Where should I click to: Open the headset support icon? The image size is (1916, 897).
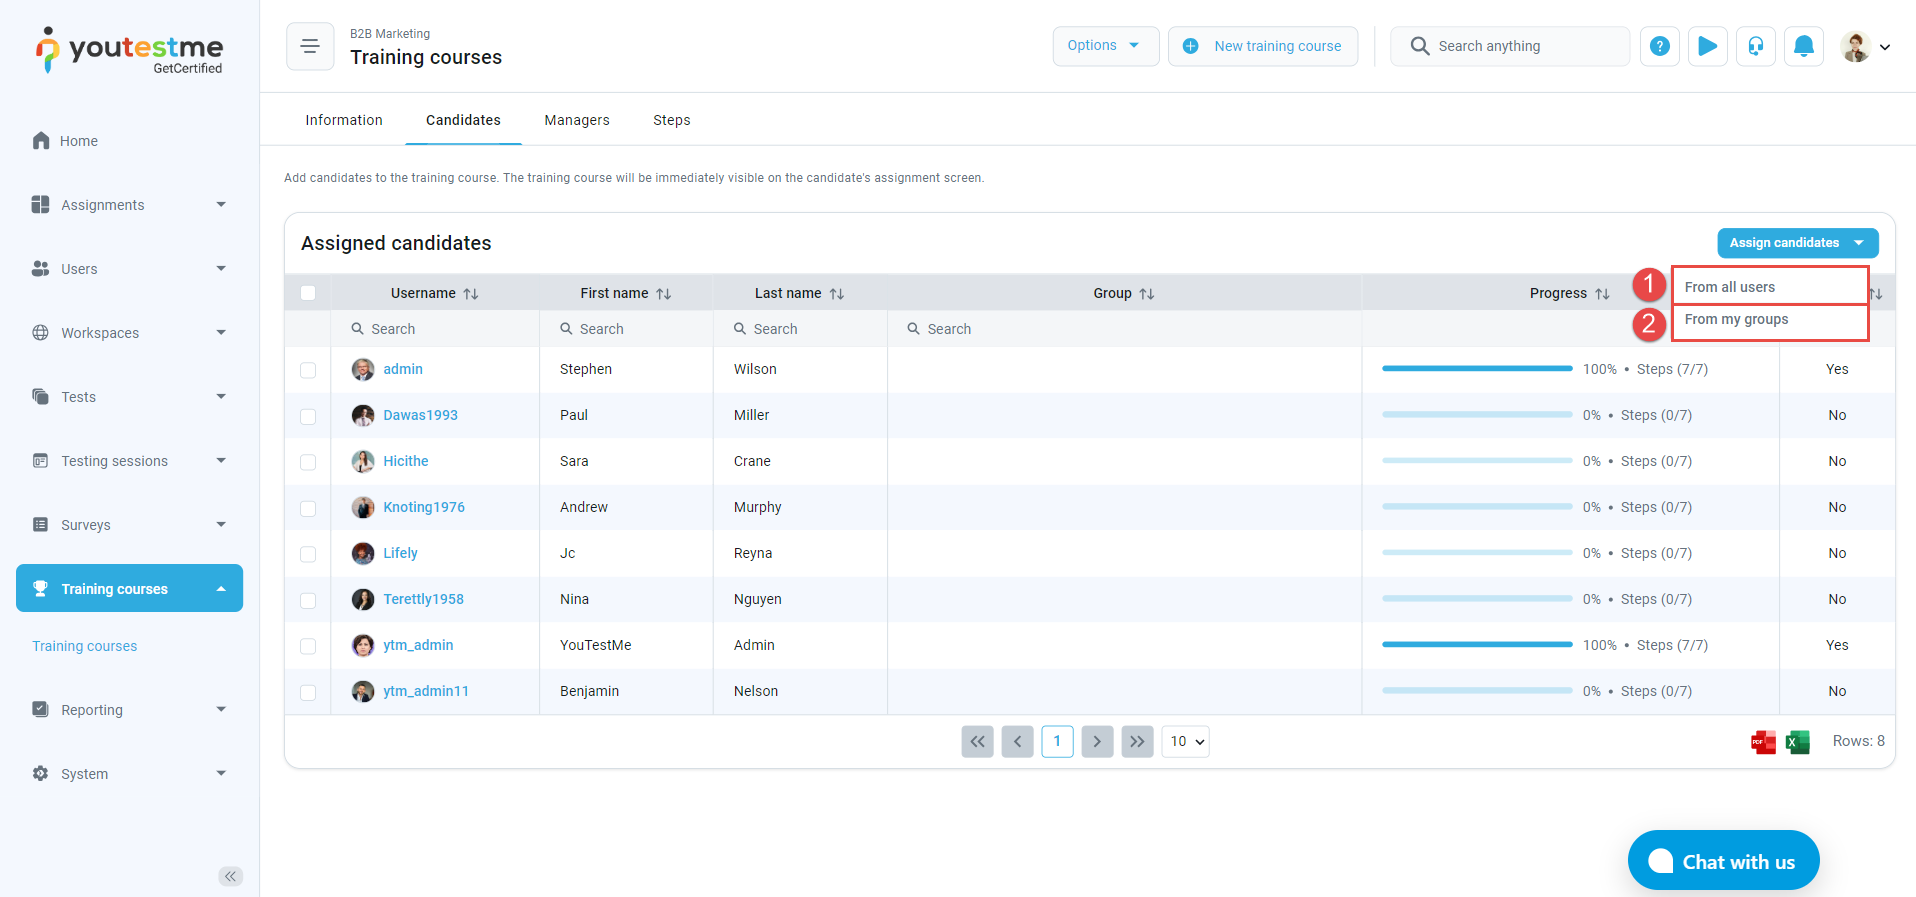(x=1755, y=46)
